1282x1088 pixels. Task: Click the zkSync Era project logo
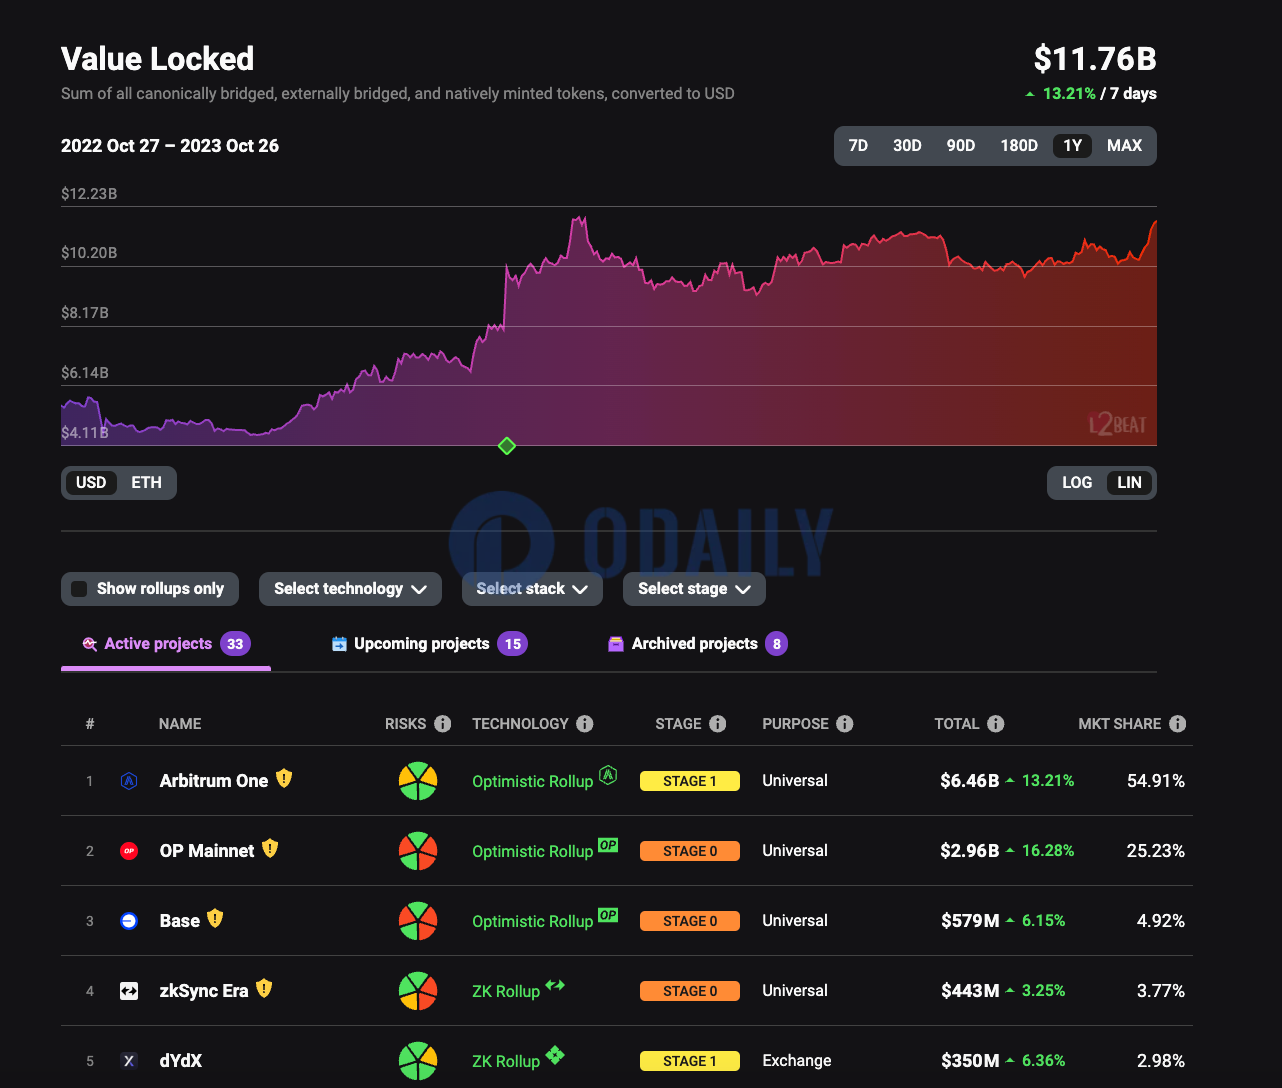pyautogui.click(x=129, y=991)
